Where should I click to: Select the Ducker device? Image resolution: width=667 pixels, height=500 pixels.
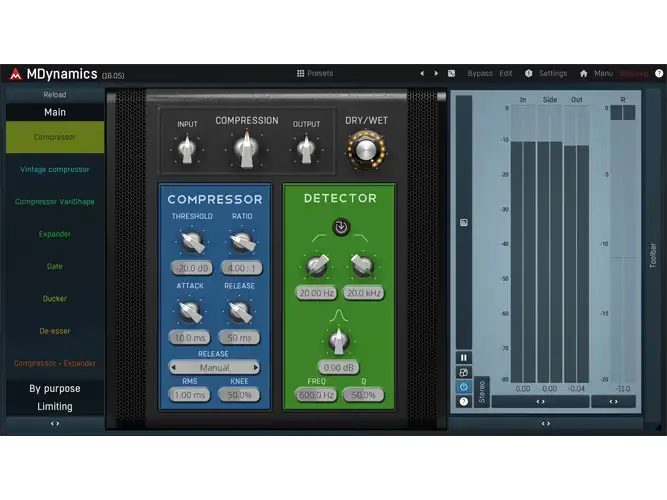click(55, 299)
